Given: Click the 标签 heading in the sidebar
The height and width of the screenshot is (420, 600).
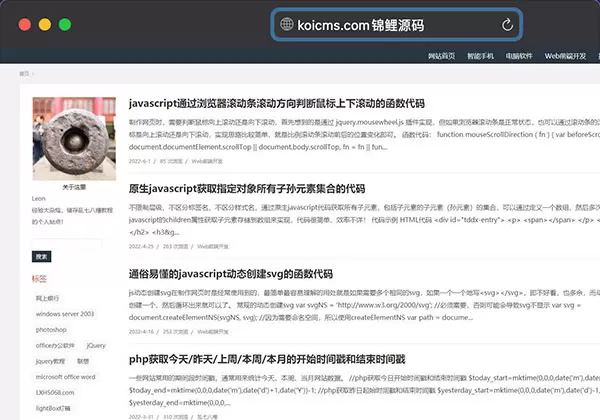Looking at the screenshot, I should tap(39, 279).
